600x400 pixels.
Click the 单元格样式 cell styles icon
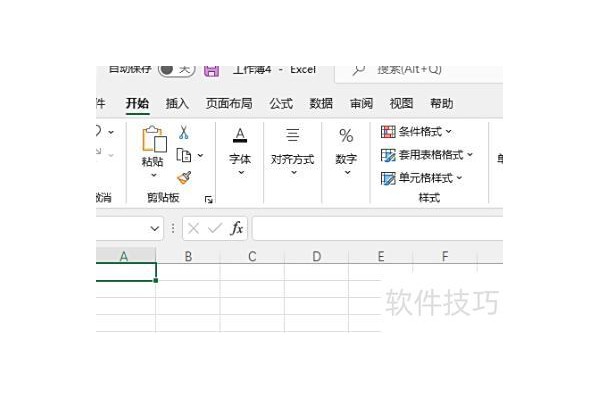[x=388, y=178]
